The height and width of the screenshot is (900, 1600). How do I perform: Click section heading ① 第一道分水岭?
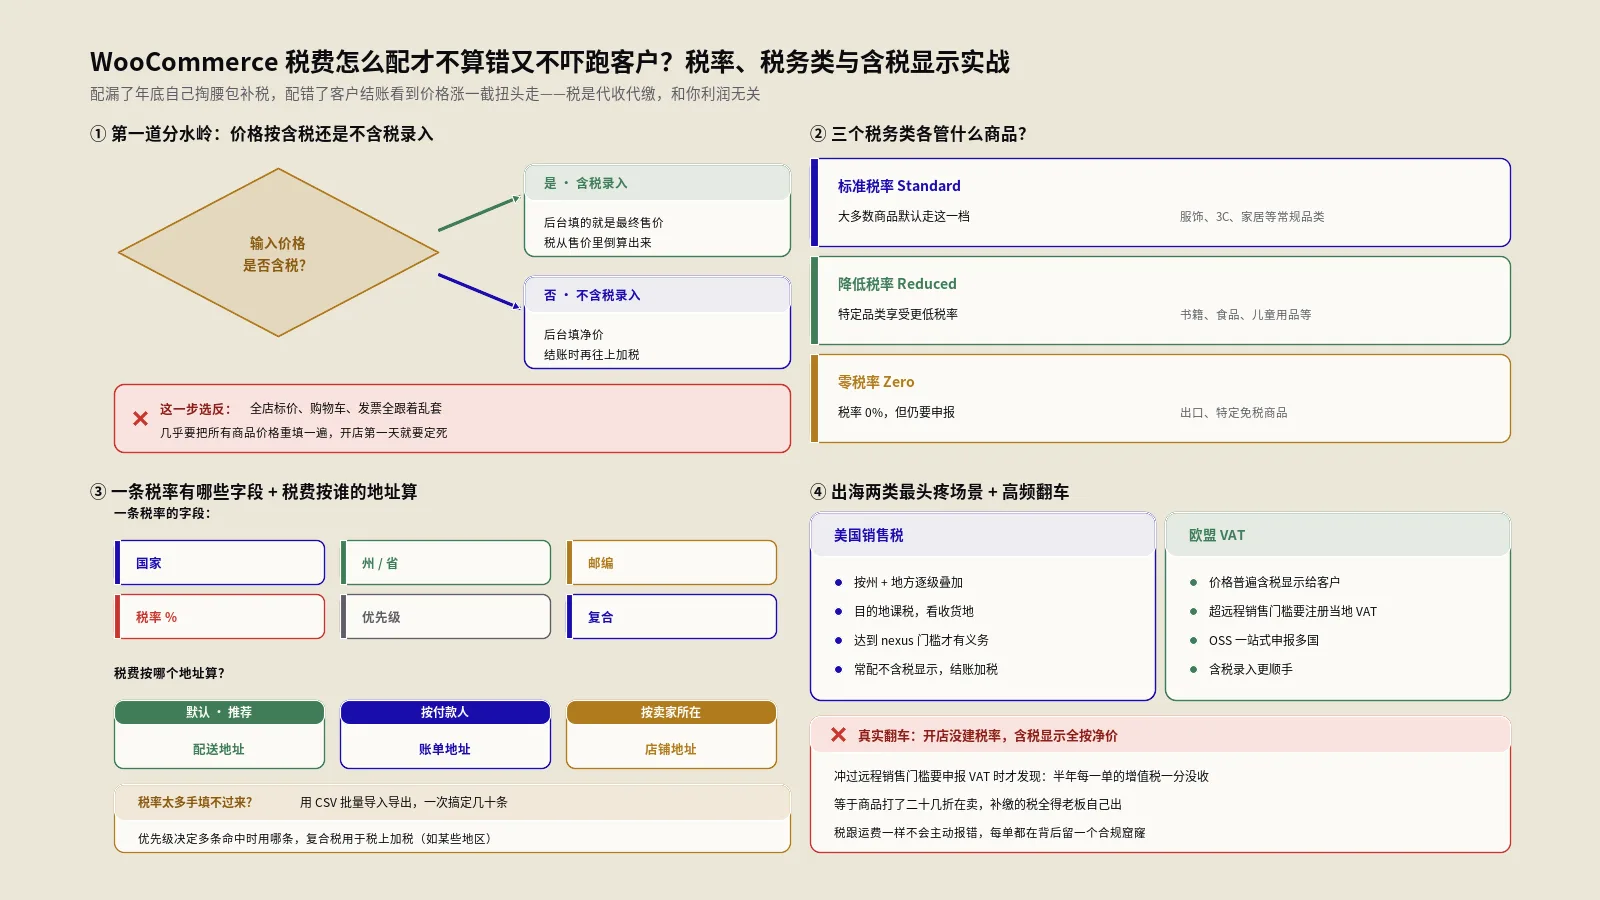(x=261, y=134)
